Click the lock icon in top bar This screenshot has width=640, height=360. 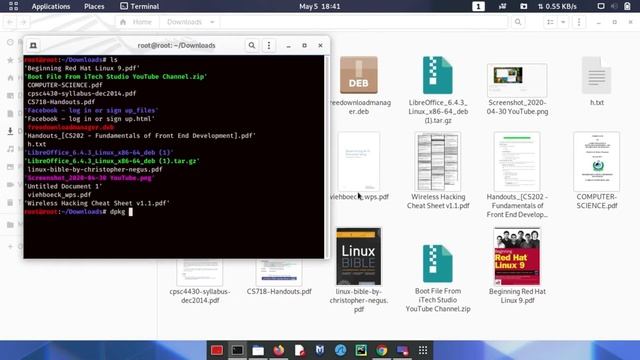point(627,6)
